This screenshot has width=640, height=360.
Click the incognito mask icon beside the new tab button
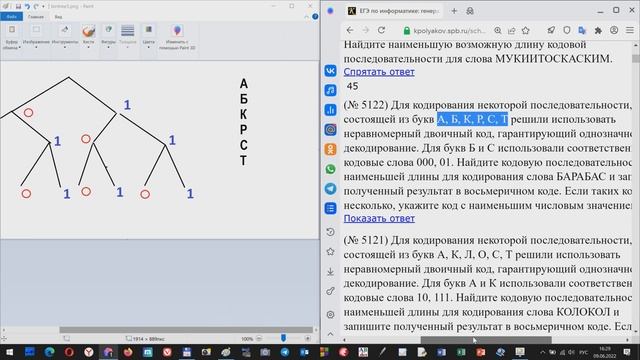tap(470, 11)
